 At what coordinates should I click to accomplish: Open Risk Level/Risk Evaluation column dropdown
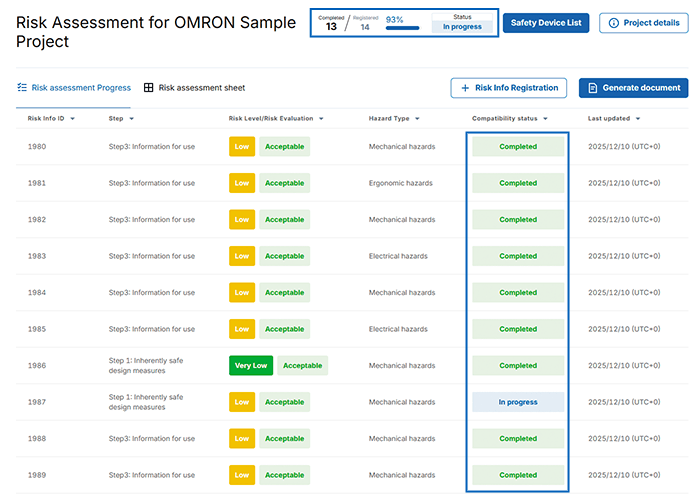click(x=321, y=119)
